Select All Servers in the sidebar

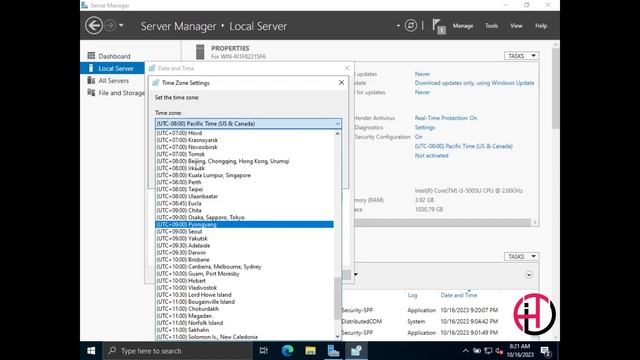point(112,80)
